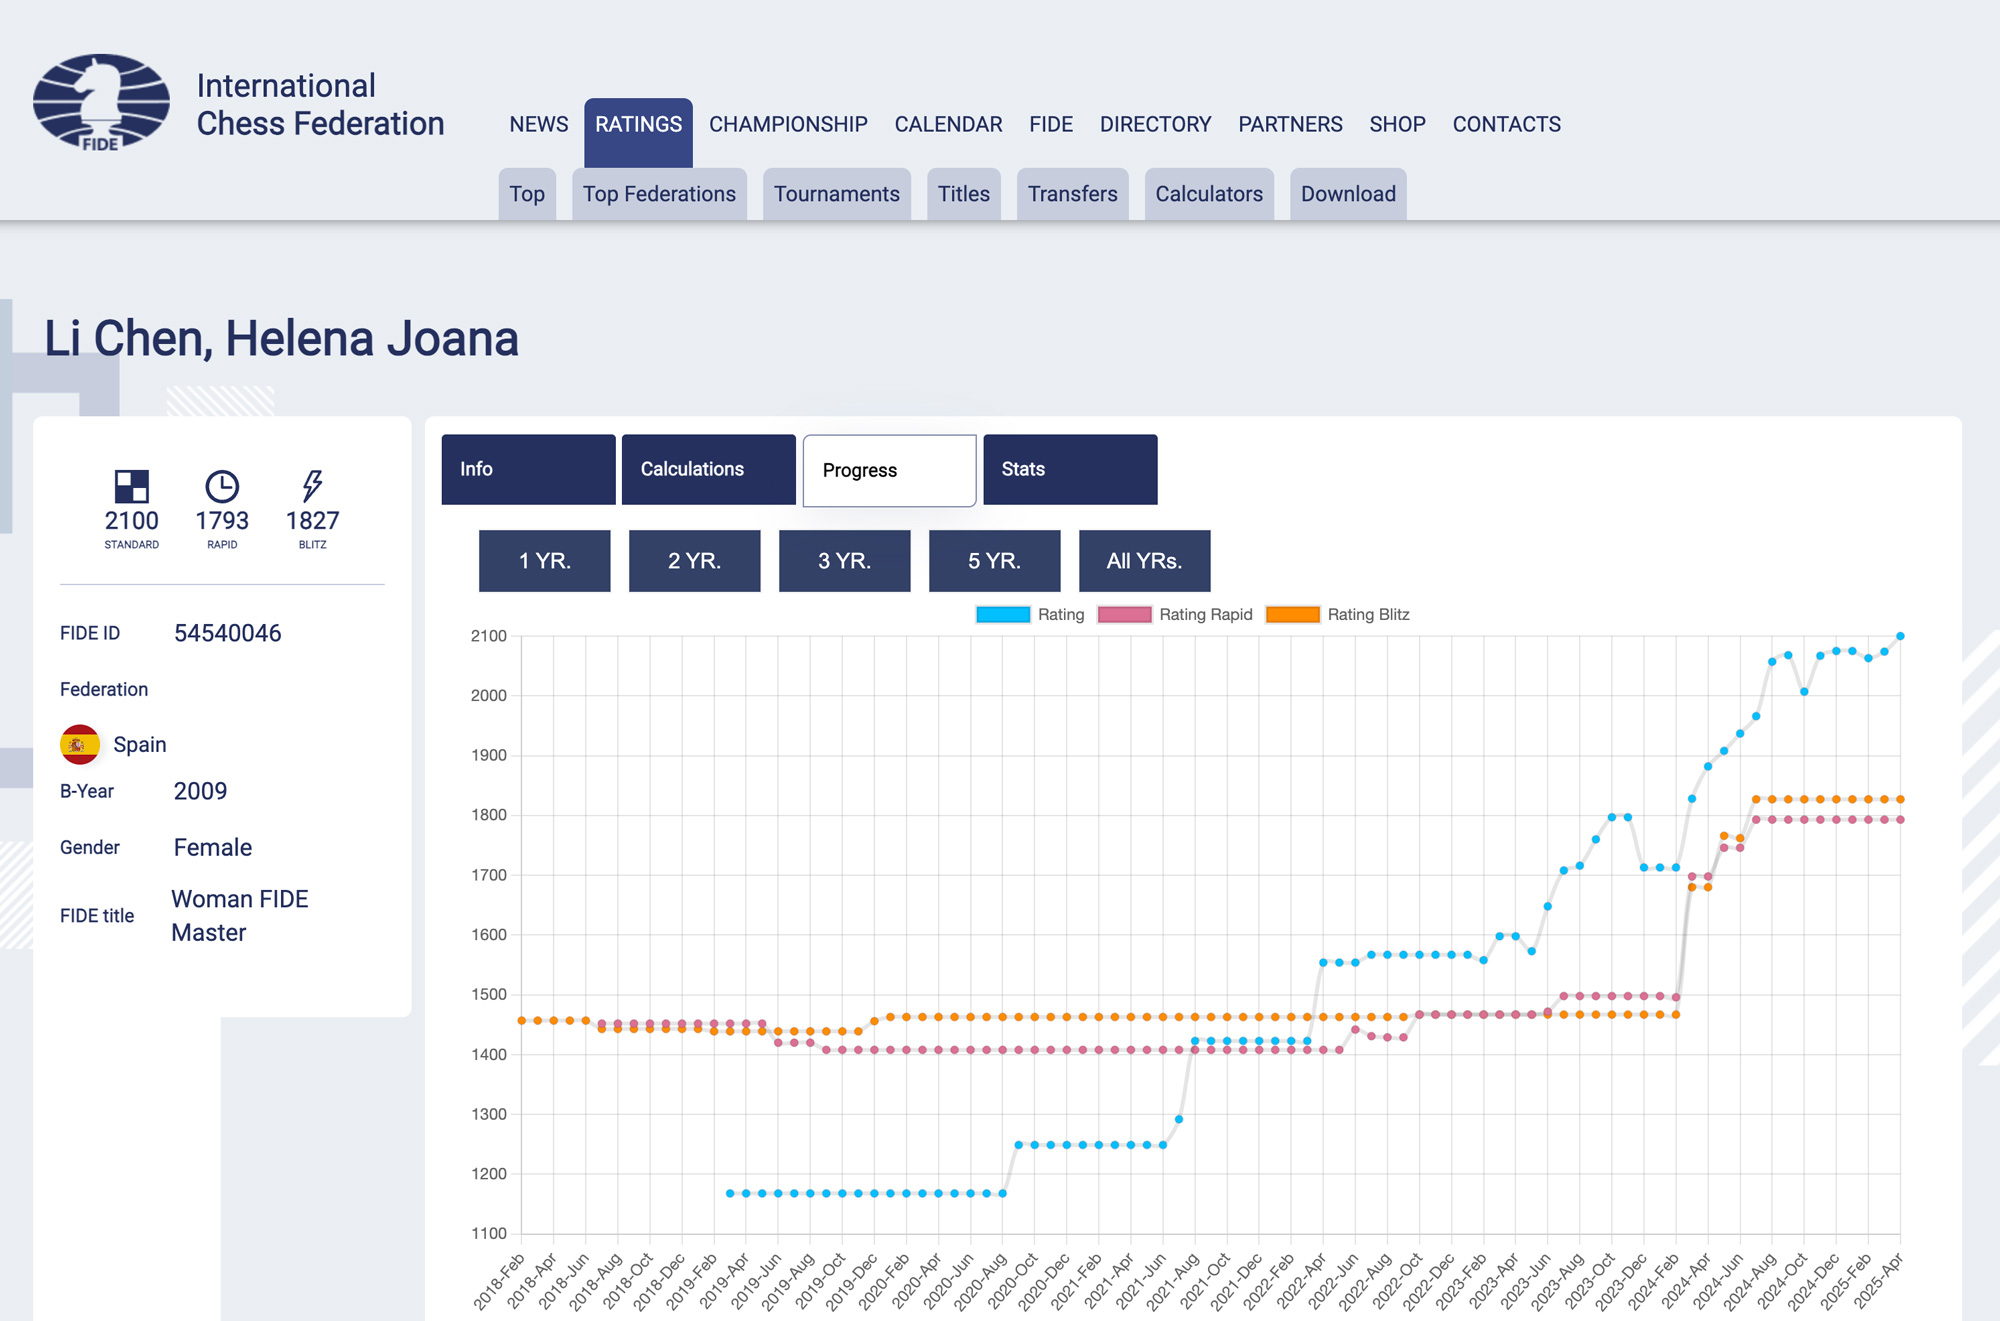Go to Top Federations sub-page
Image resolution: width=2000 pixels, height=1321 pixels.
click(x=659, y=194)
